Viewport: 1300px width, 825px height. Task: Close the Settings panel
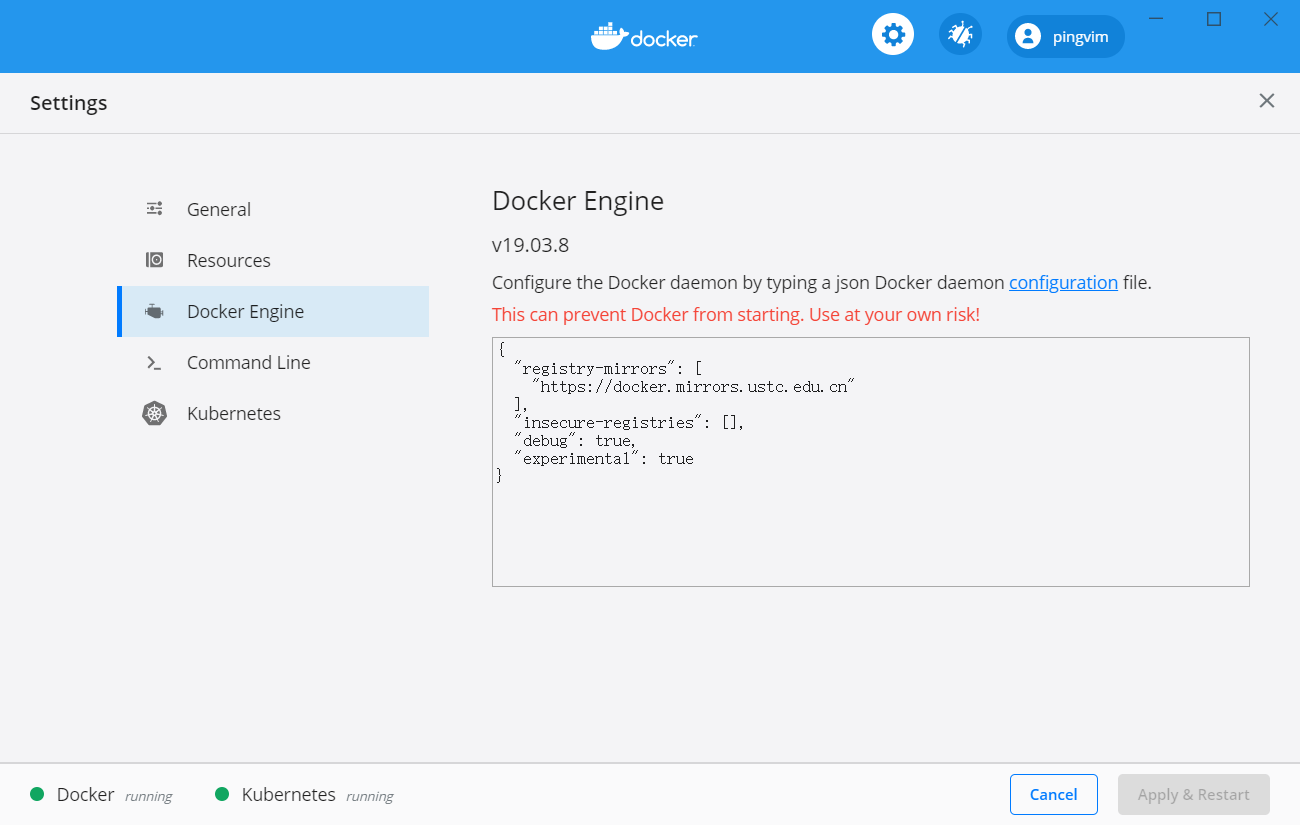1266,101
